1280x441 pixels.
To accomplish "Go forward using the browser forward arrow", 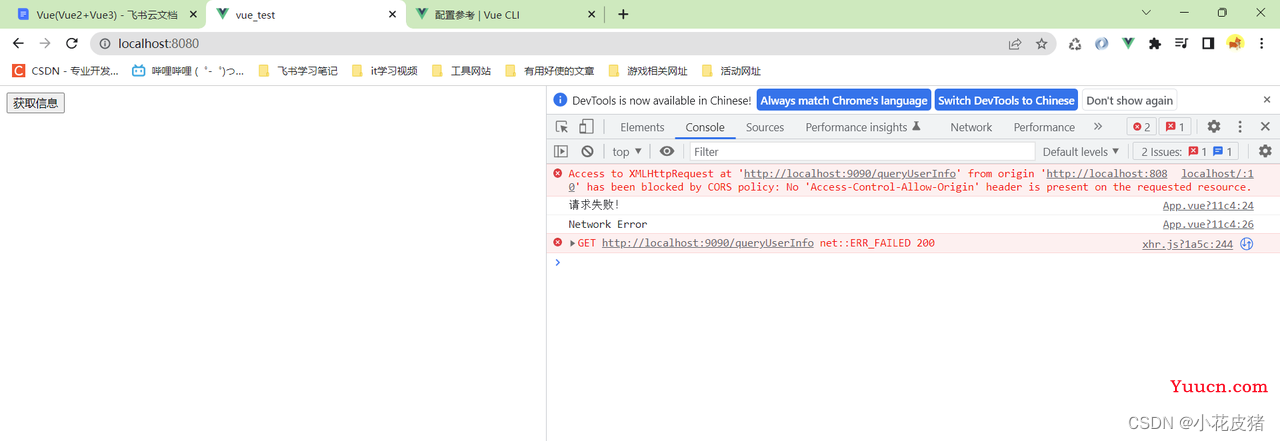I will pyautogui.click(x=45, y=43).
